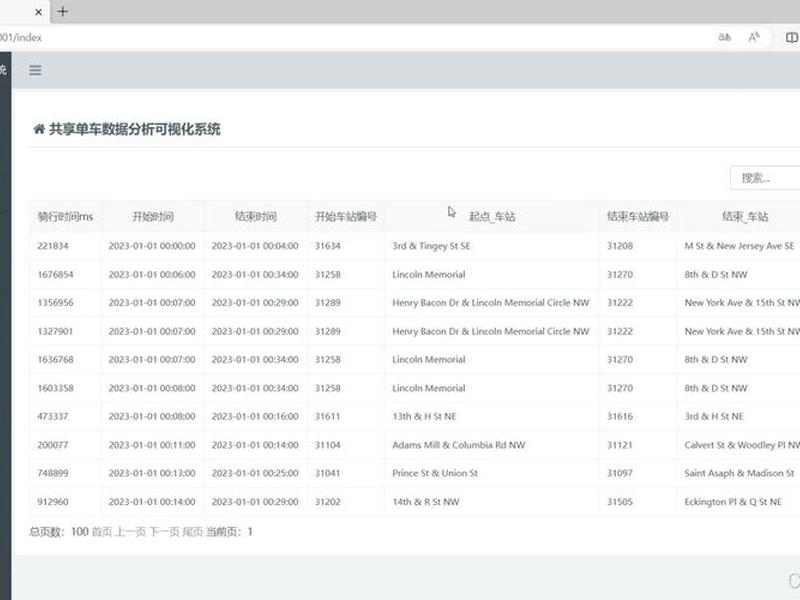This screenshot has height=600, width=800.
Task: Sort by 骑行时间ms column header
Action: [65, 217]
